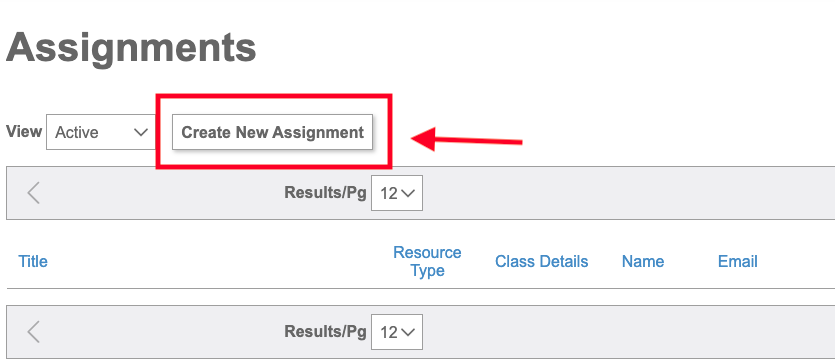Go to previous page using top pagination arrow

(x=34, y=193)
